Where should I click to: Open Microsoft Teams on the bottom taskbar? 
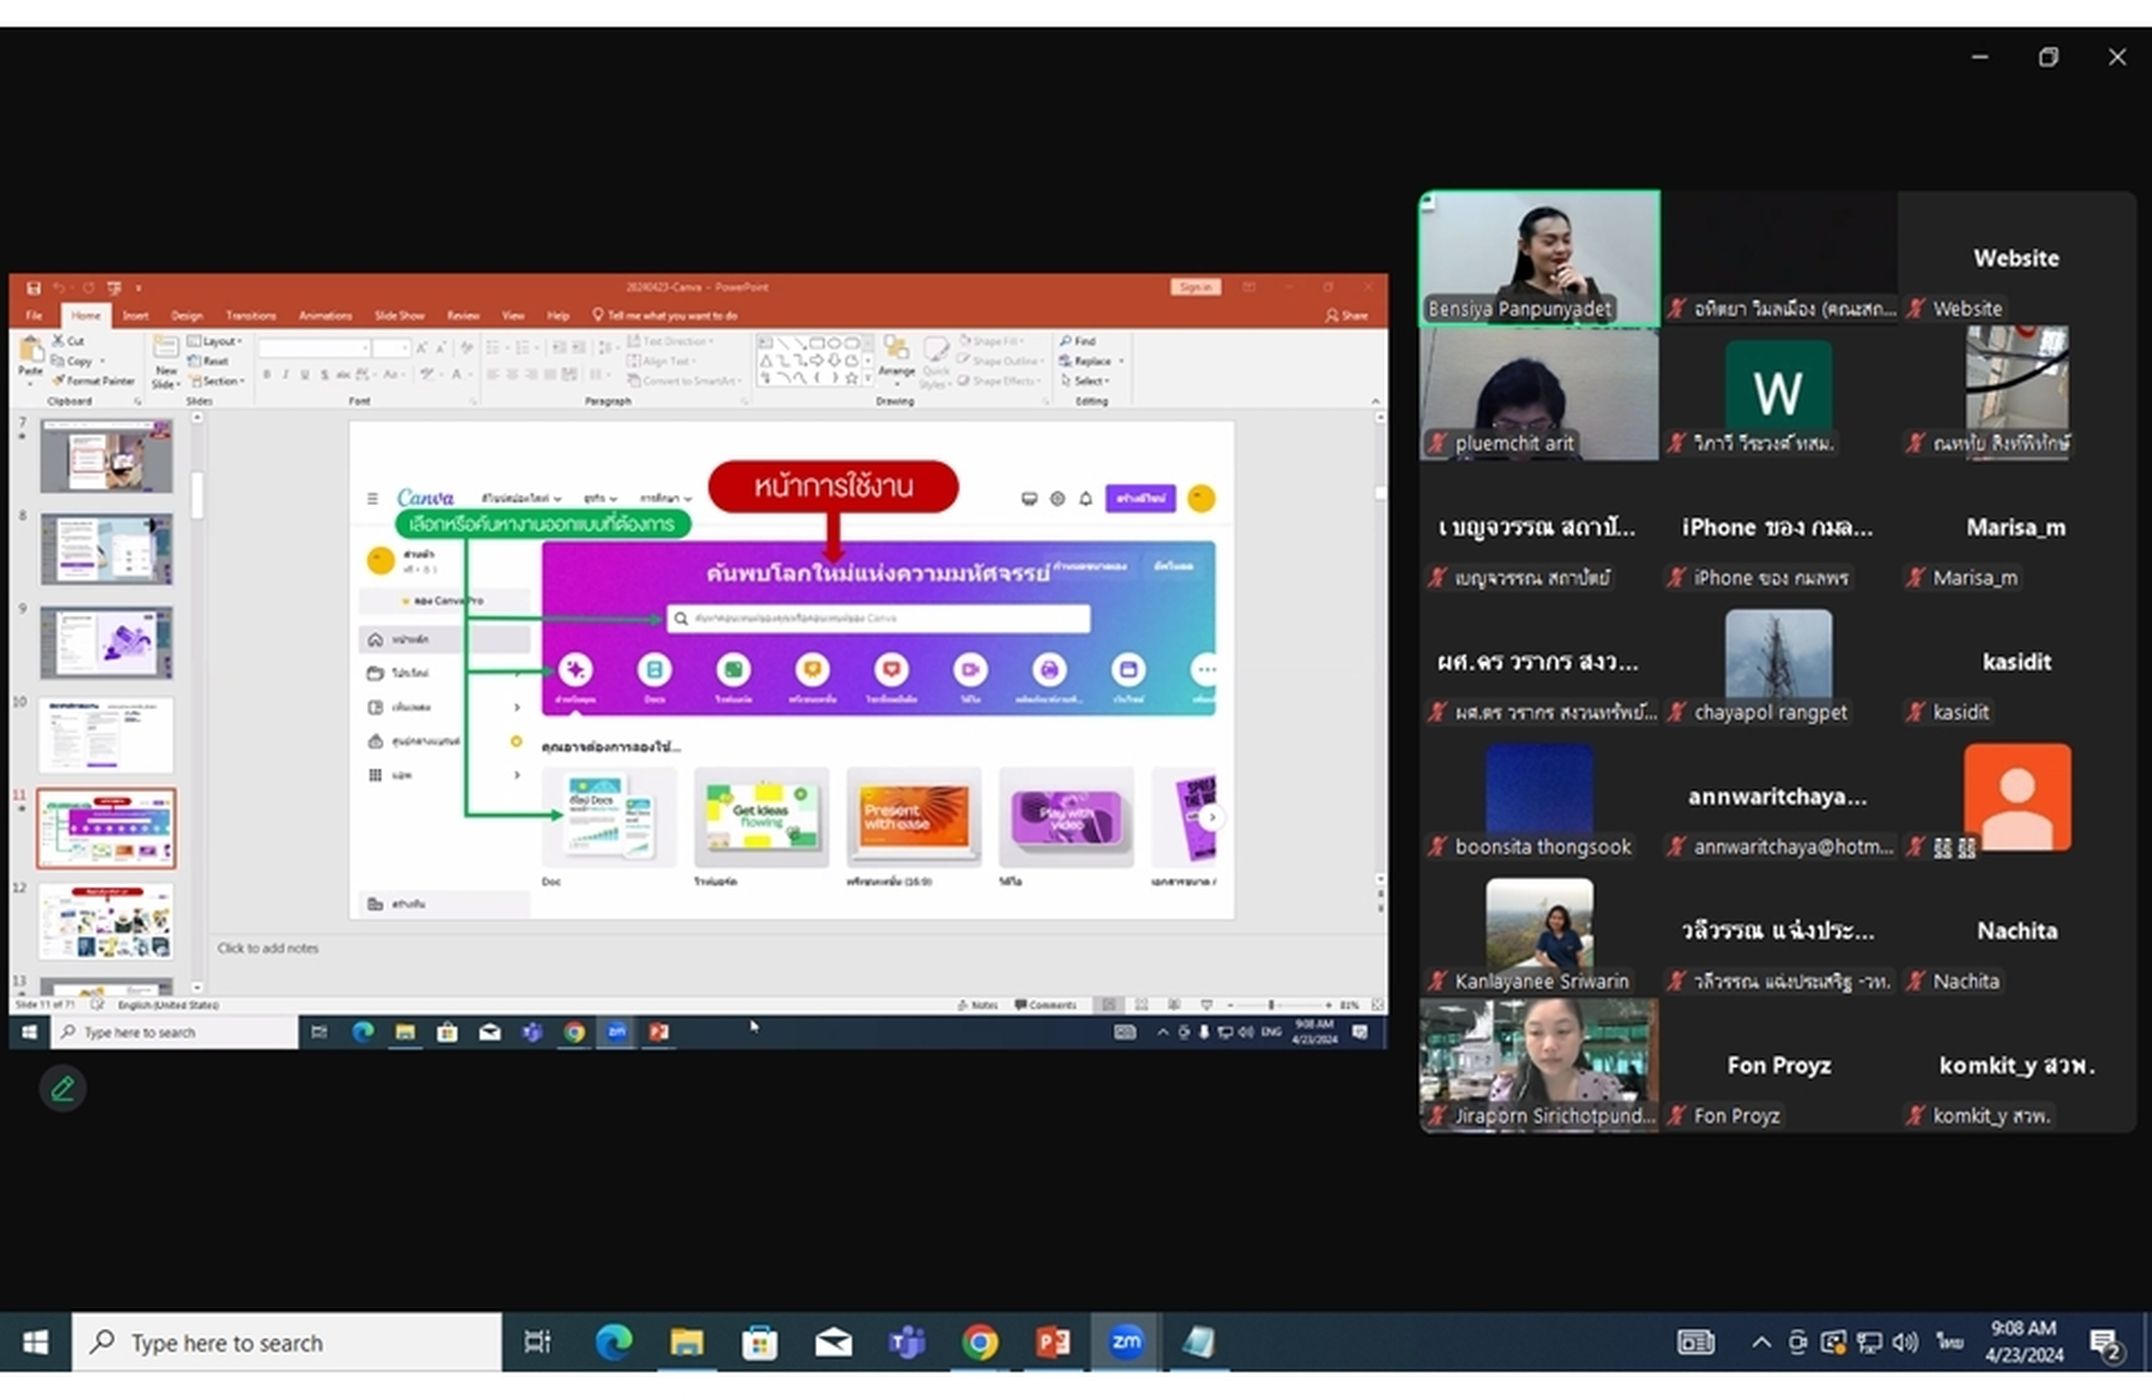click(x=906, y=1341)
